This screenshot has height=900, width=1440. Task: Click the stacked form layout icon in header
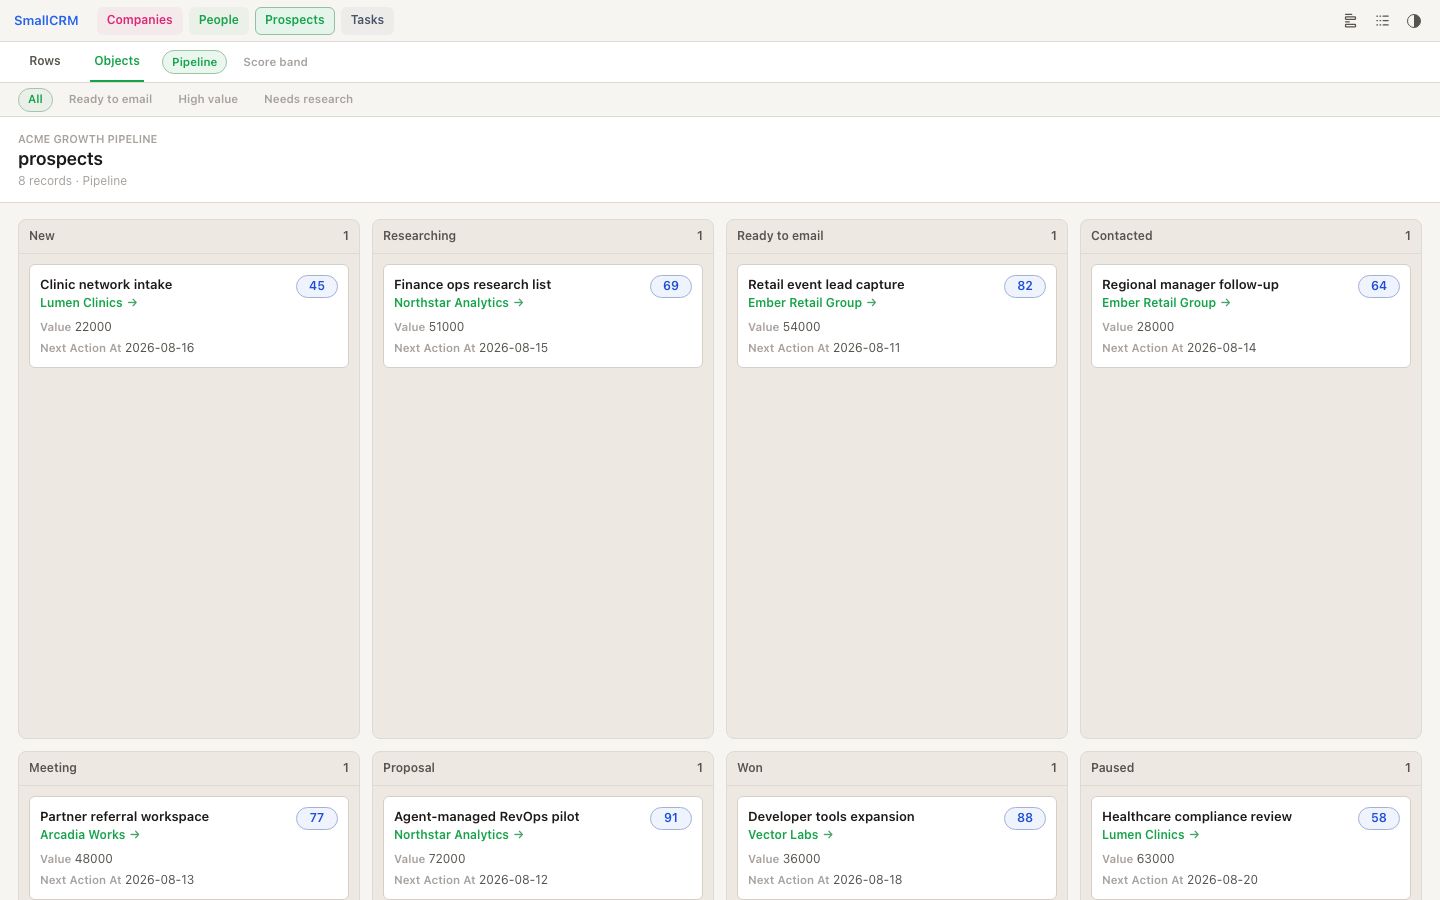click(1350, 21)
